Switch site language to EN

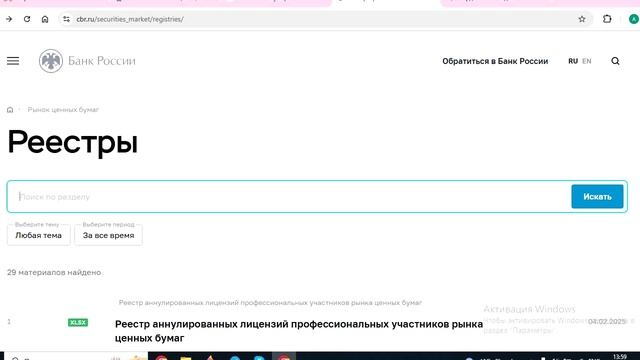pyautogui.click(x=587, y=61)
